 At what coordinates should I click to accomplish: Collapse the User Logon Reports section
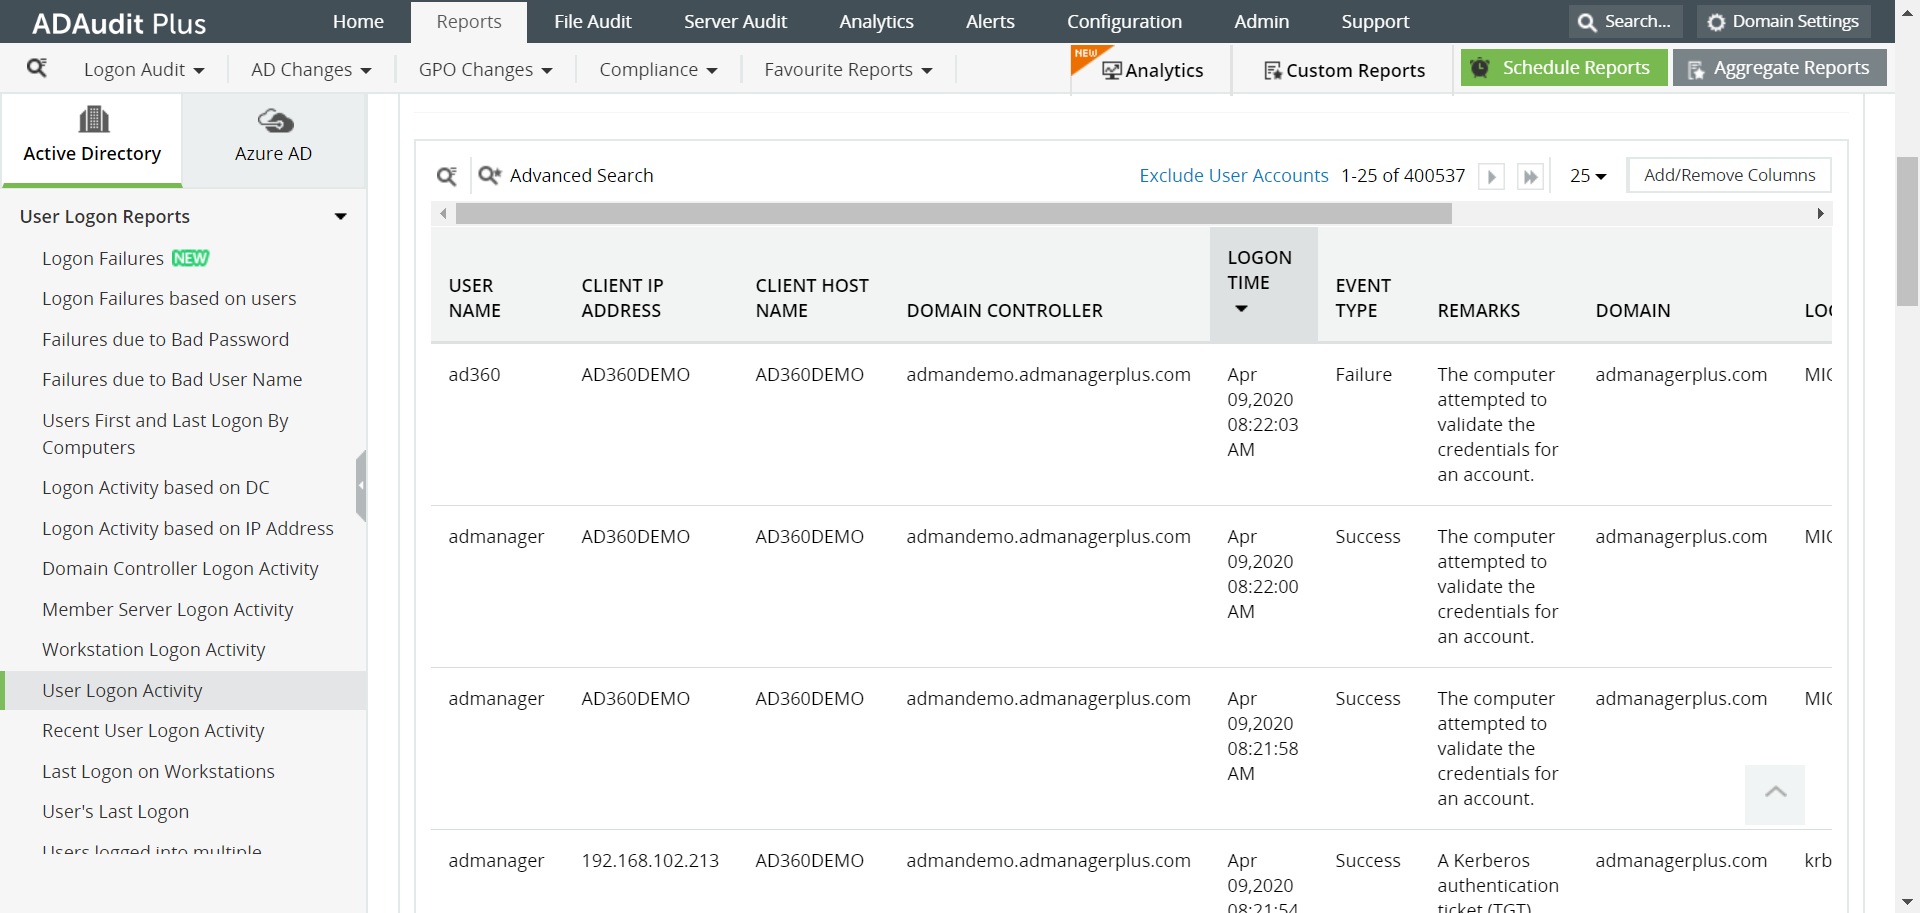340,216
